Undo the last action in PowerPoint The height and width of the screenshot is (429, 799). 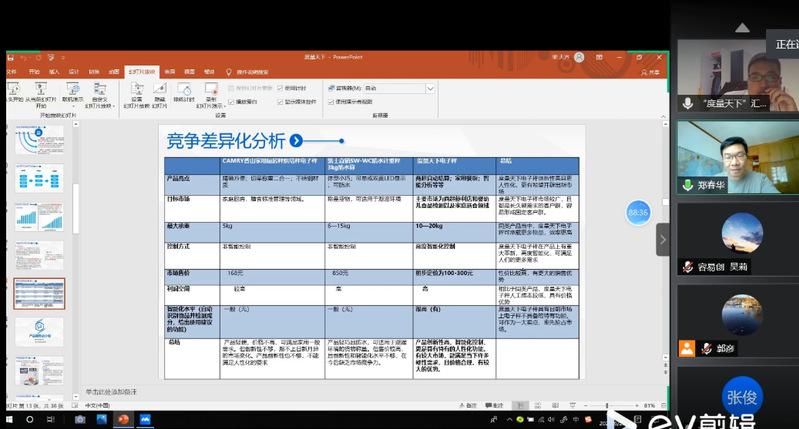click(23, 58)
